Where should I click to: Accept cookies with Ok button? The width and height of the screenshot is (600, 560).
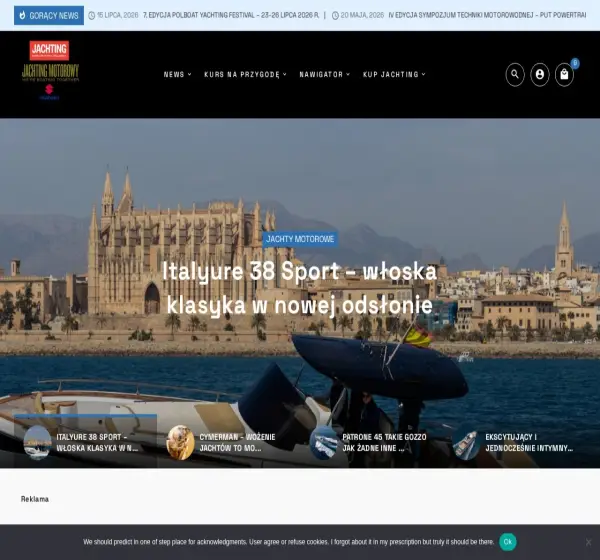pos(508,542)
